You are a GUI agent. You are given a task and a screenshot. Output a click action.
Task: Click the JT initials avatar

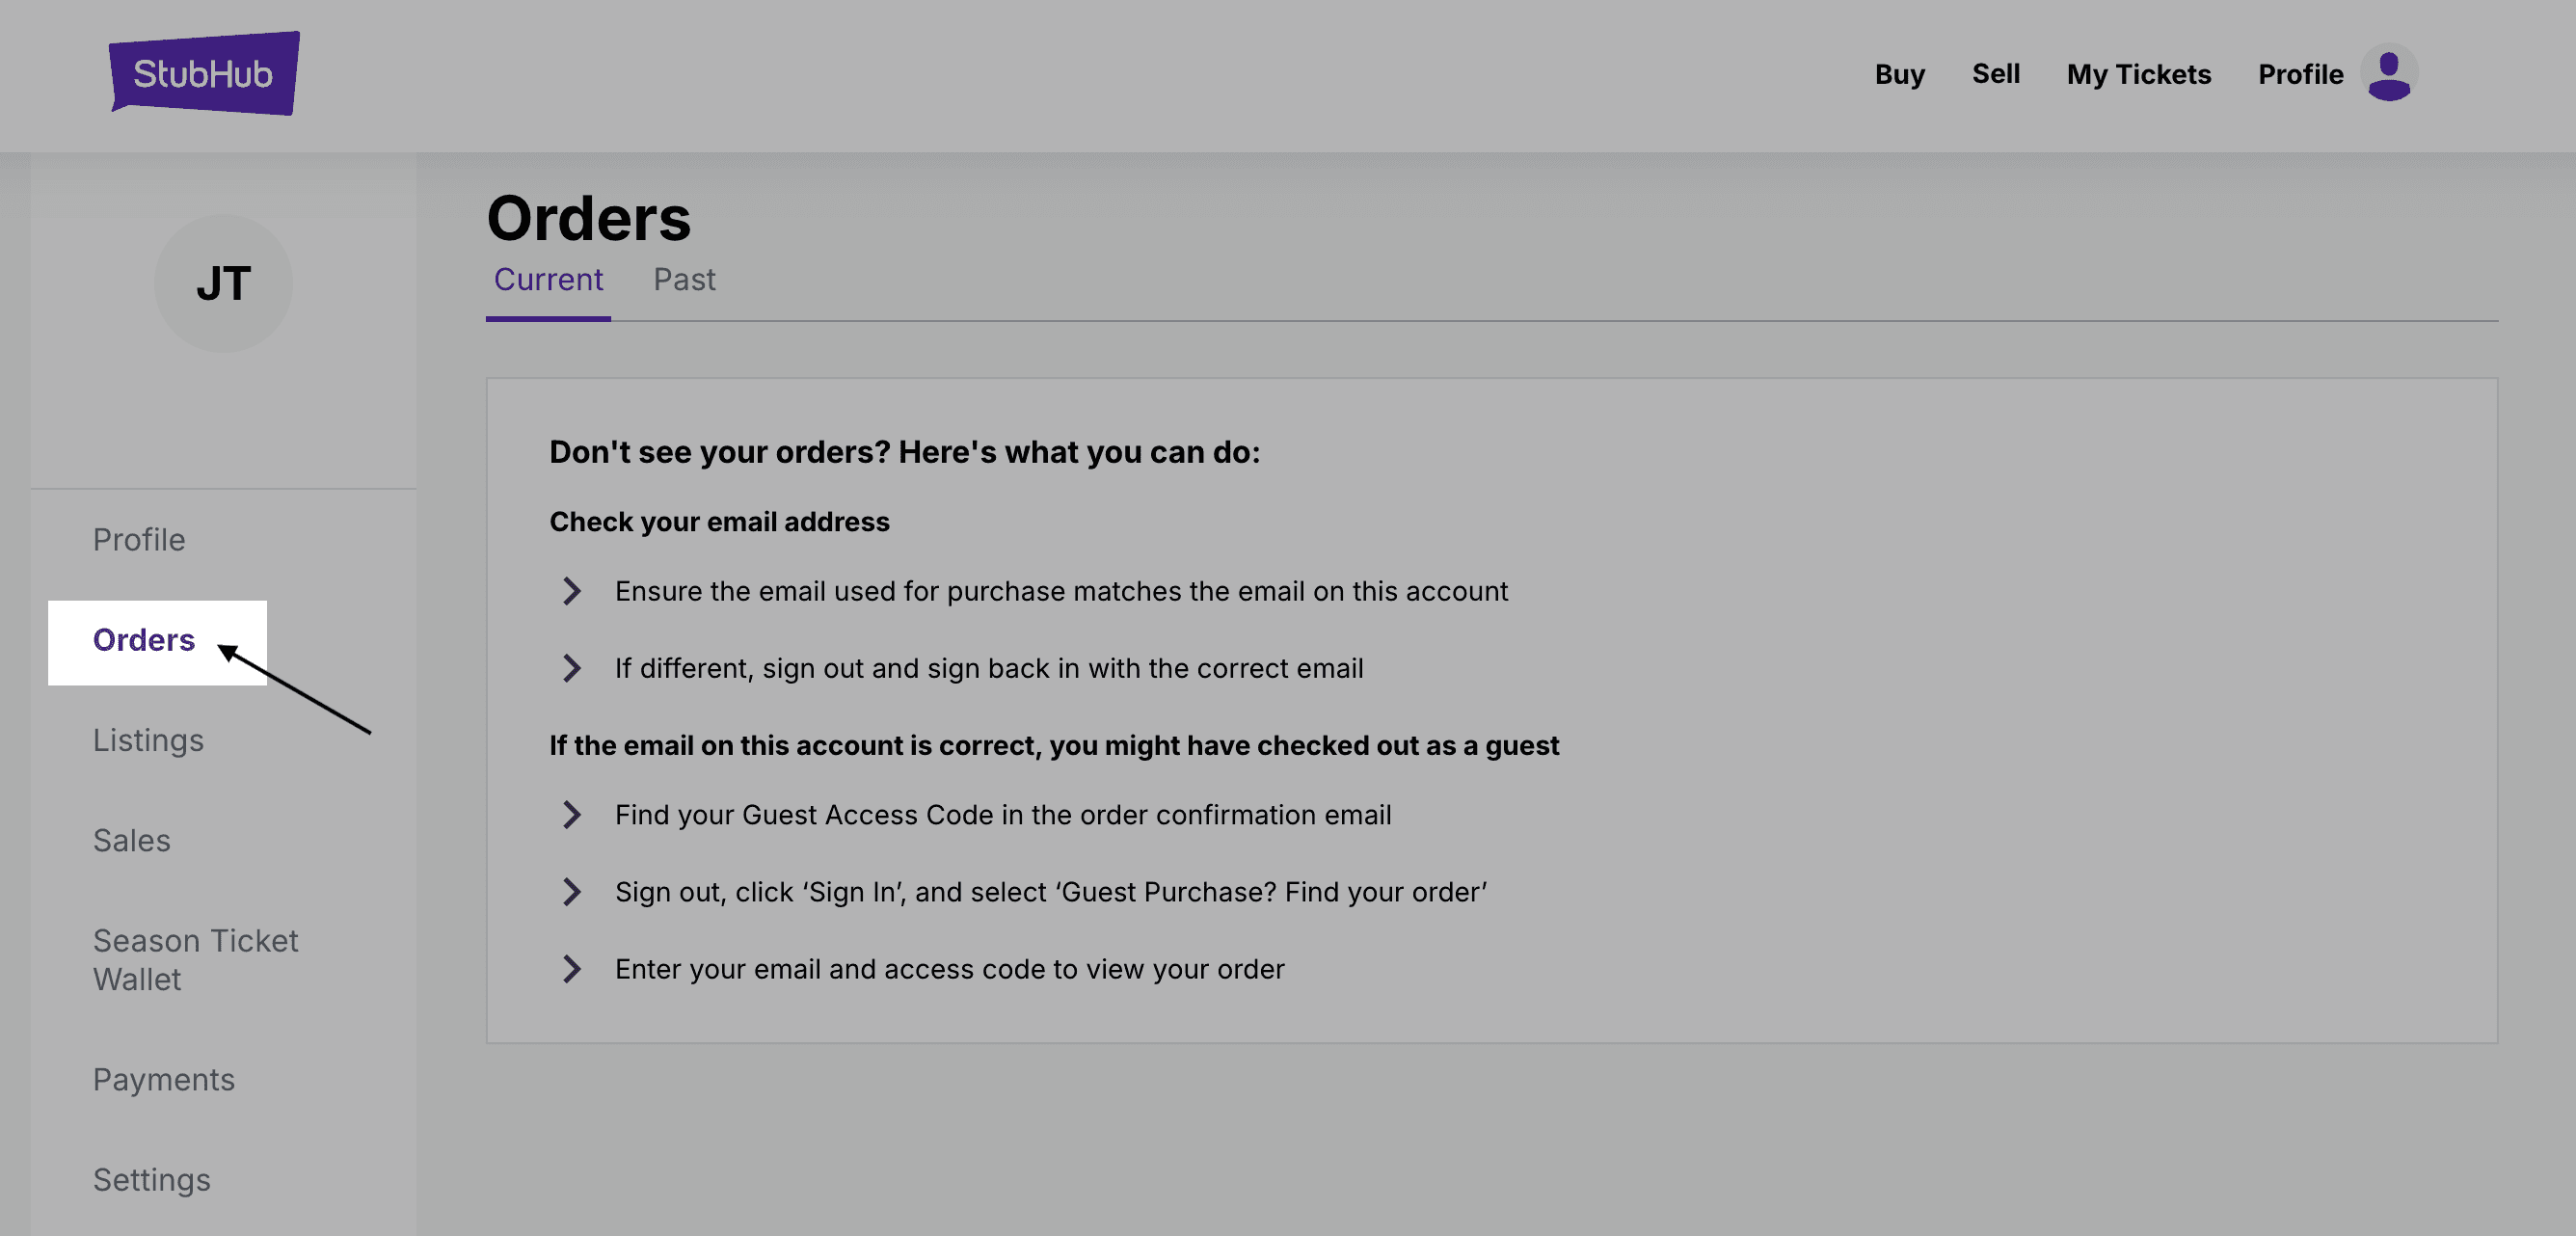click(x=223, y=283)
